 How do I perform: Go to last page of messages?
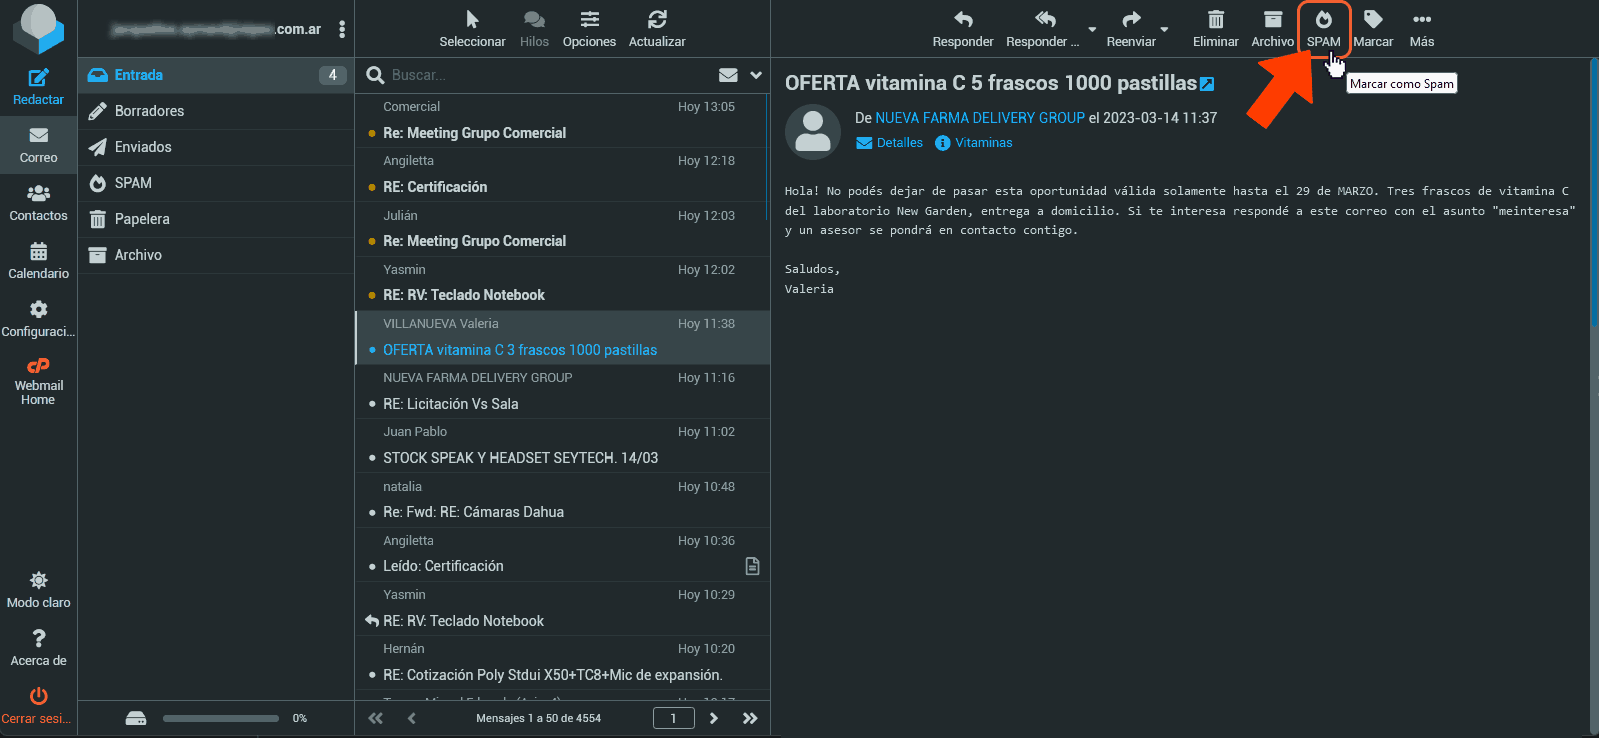click(x=750, y=718)
